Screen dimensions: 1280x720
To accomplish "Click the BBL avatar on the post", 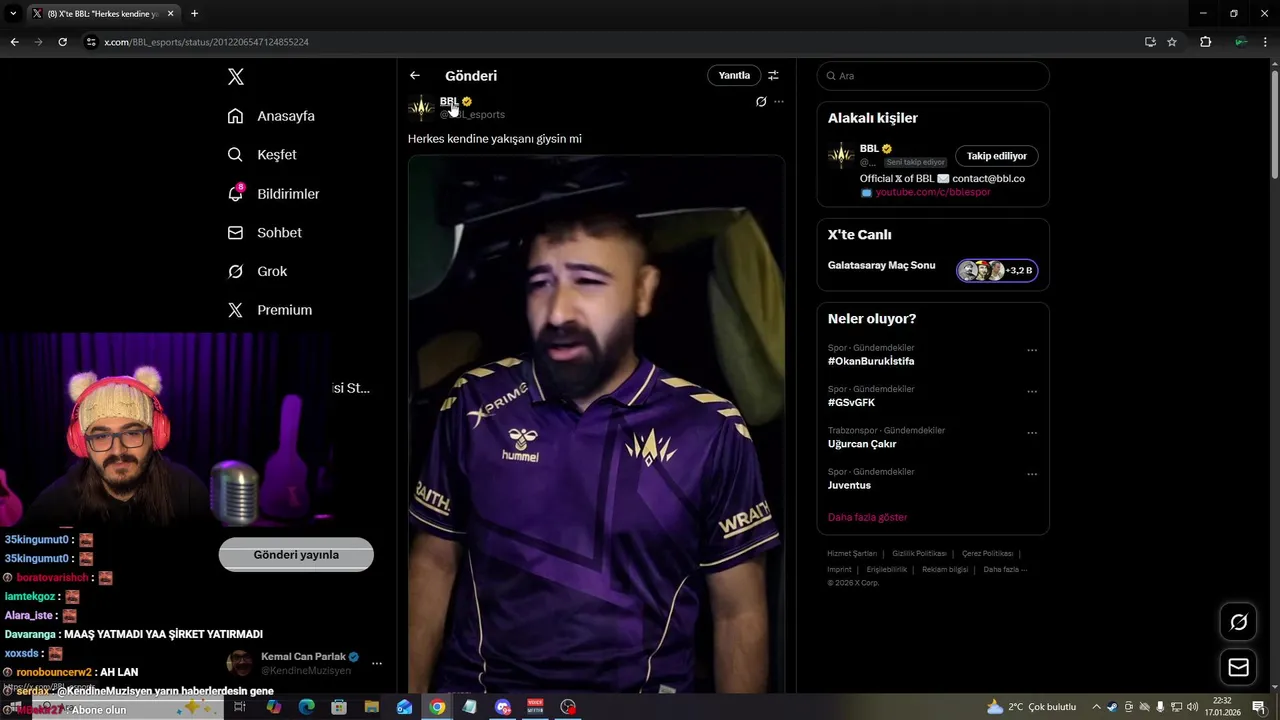I will tap(421, 107).
